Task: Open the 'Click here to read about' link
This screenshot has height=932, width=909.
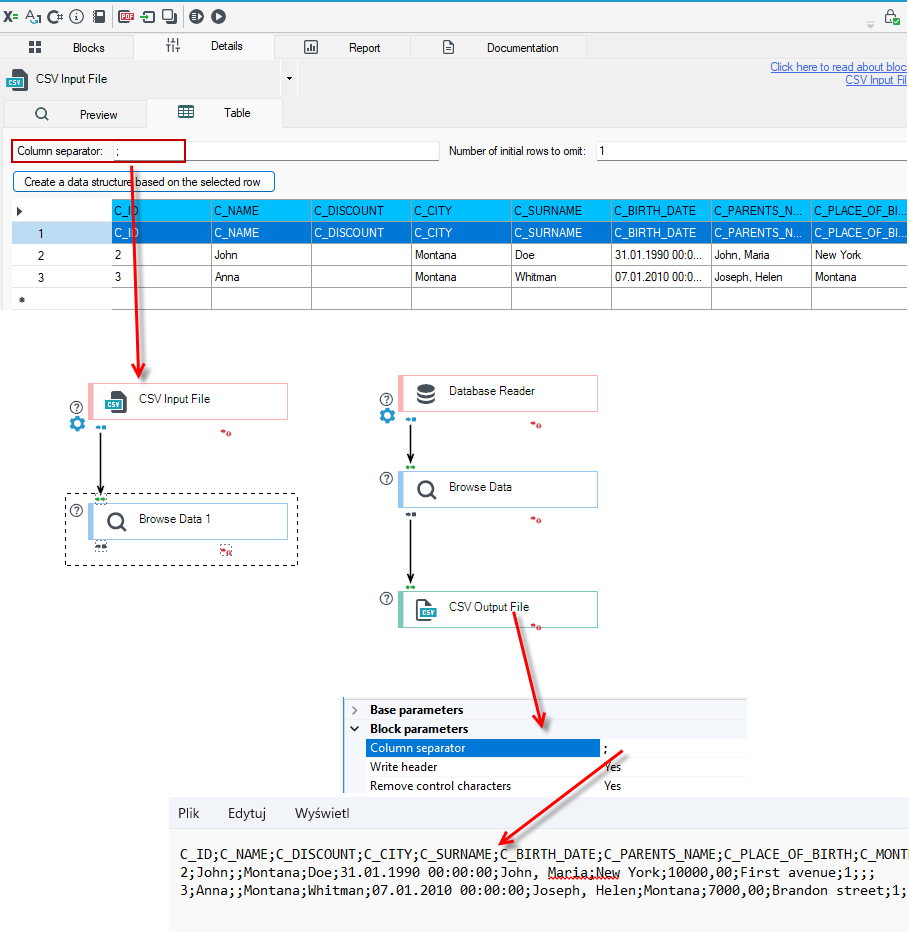Action: [x=838, y=67]
